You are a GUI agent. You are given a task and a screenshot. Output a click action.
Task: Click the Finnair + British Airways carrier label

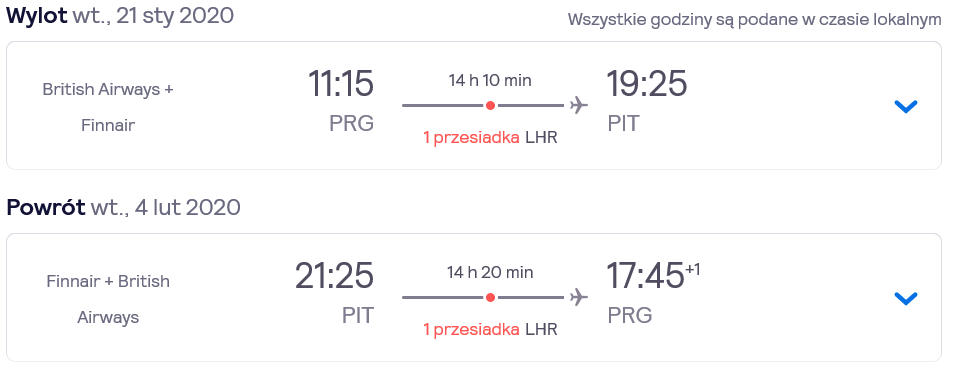tap(108, 299)
